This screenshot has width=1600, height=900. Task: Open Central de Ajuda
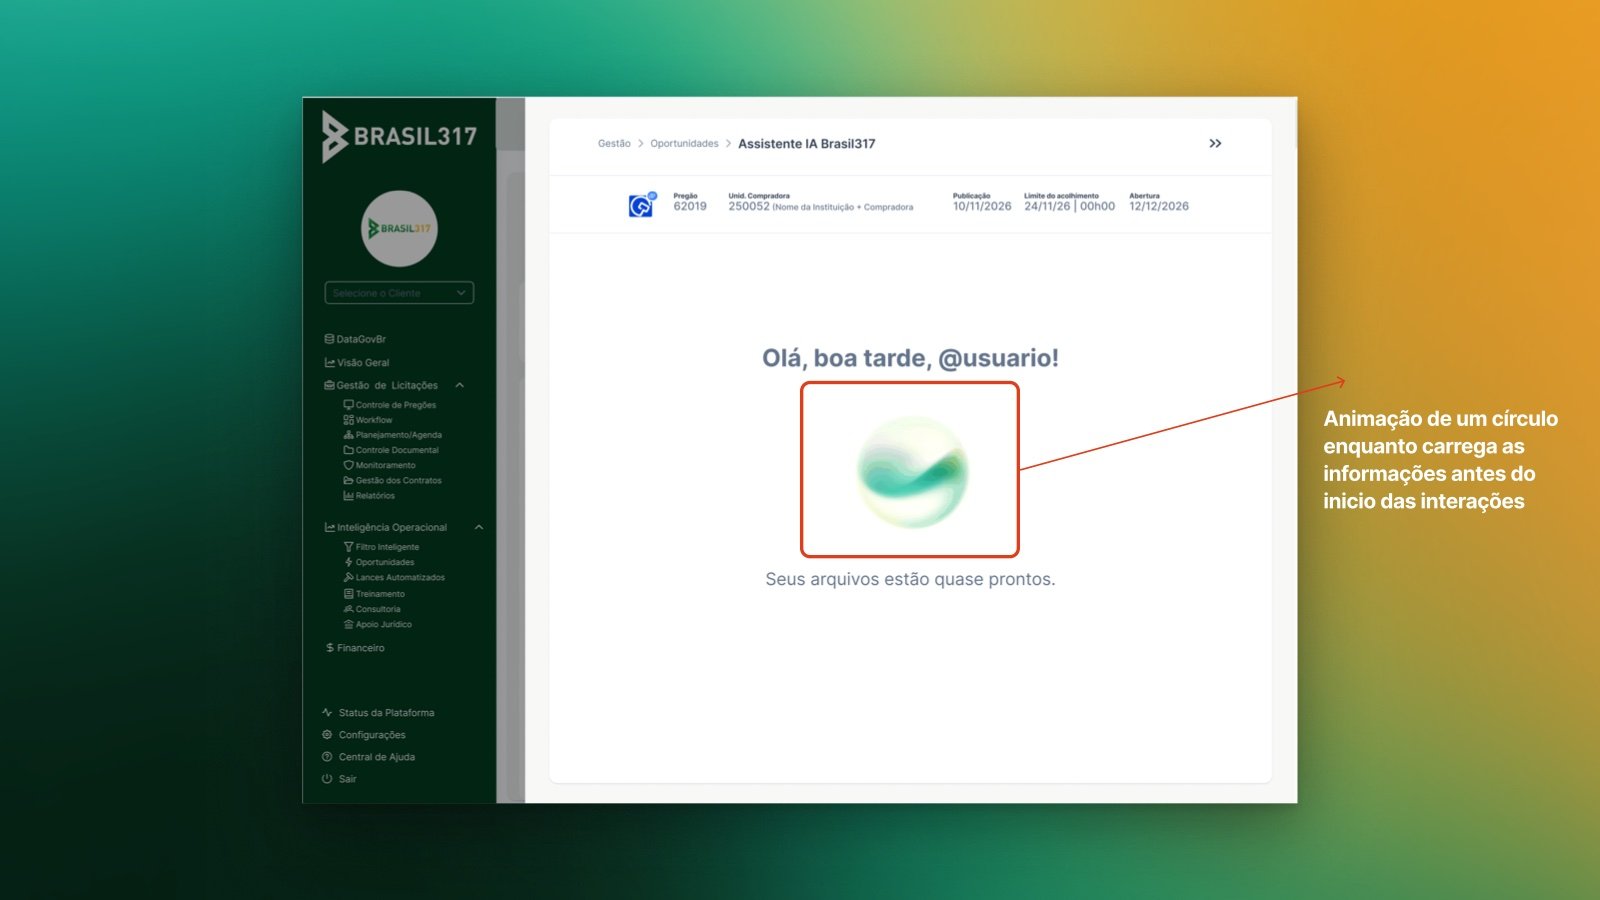pos(368,757)
